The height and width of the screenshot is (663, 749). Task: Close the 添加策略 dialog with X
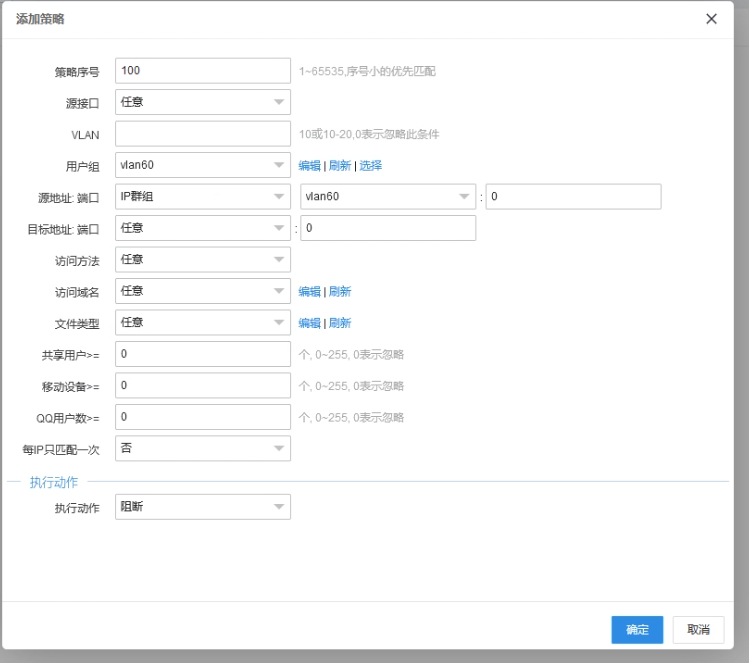pyautogui.click(x=711, y=19)
